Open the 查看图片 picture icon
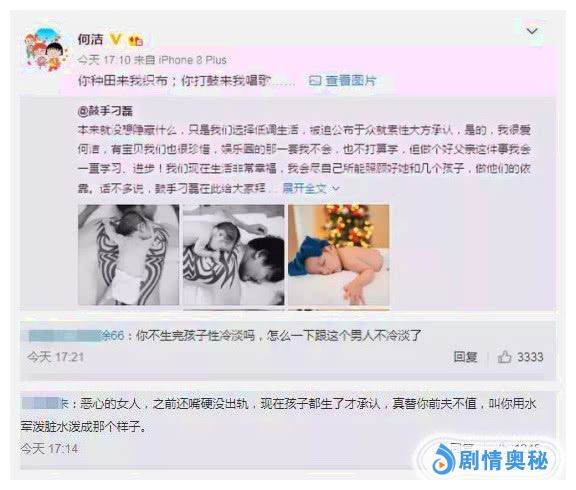 click(x=315, y=80)
